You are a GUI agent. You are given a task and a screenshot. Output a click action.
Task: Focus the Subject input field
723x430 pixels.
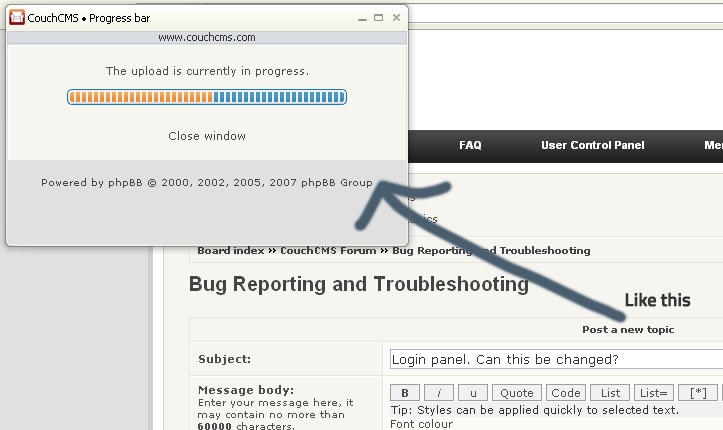[556, 359]
